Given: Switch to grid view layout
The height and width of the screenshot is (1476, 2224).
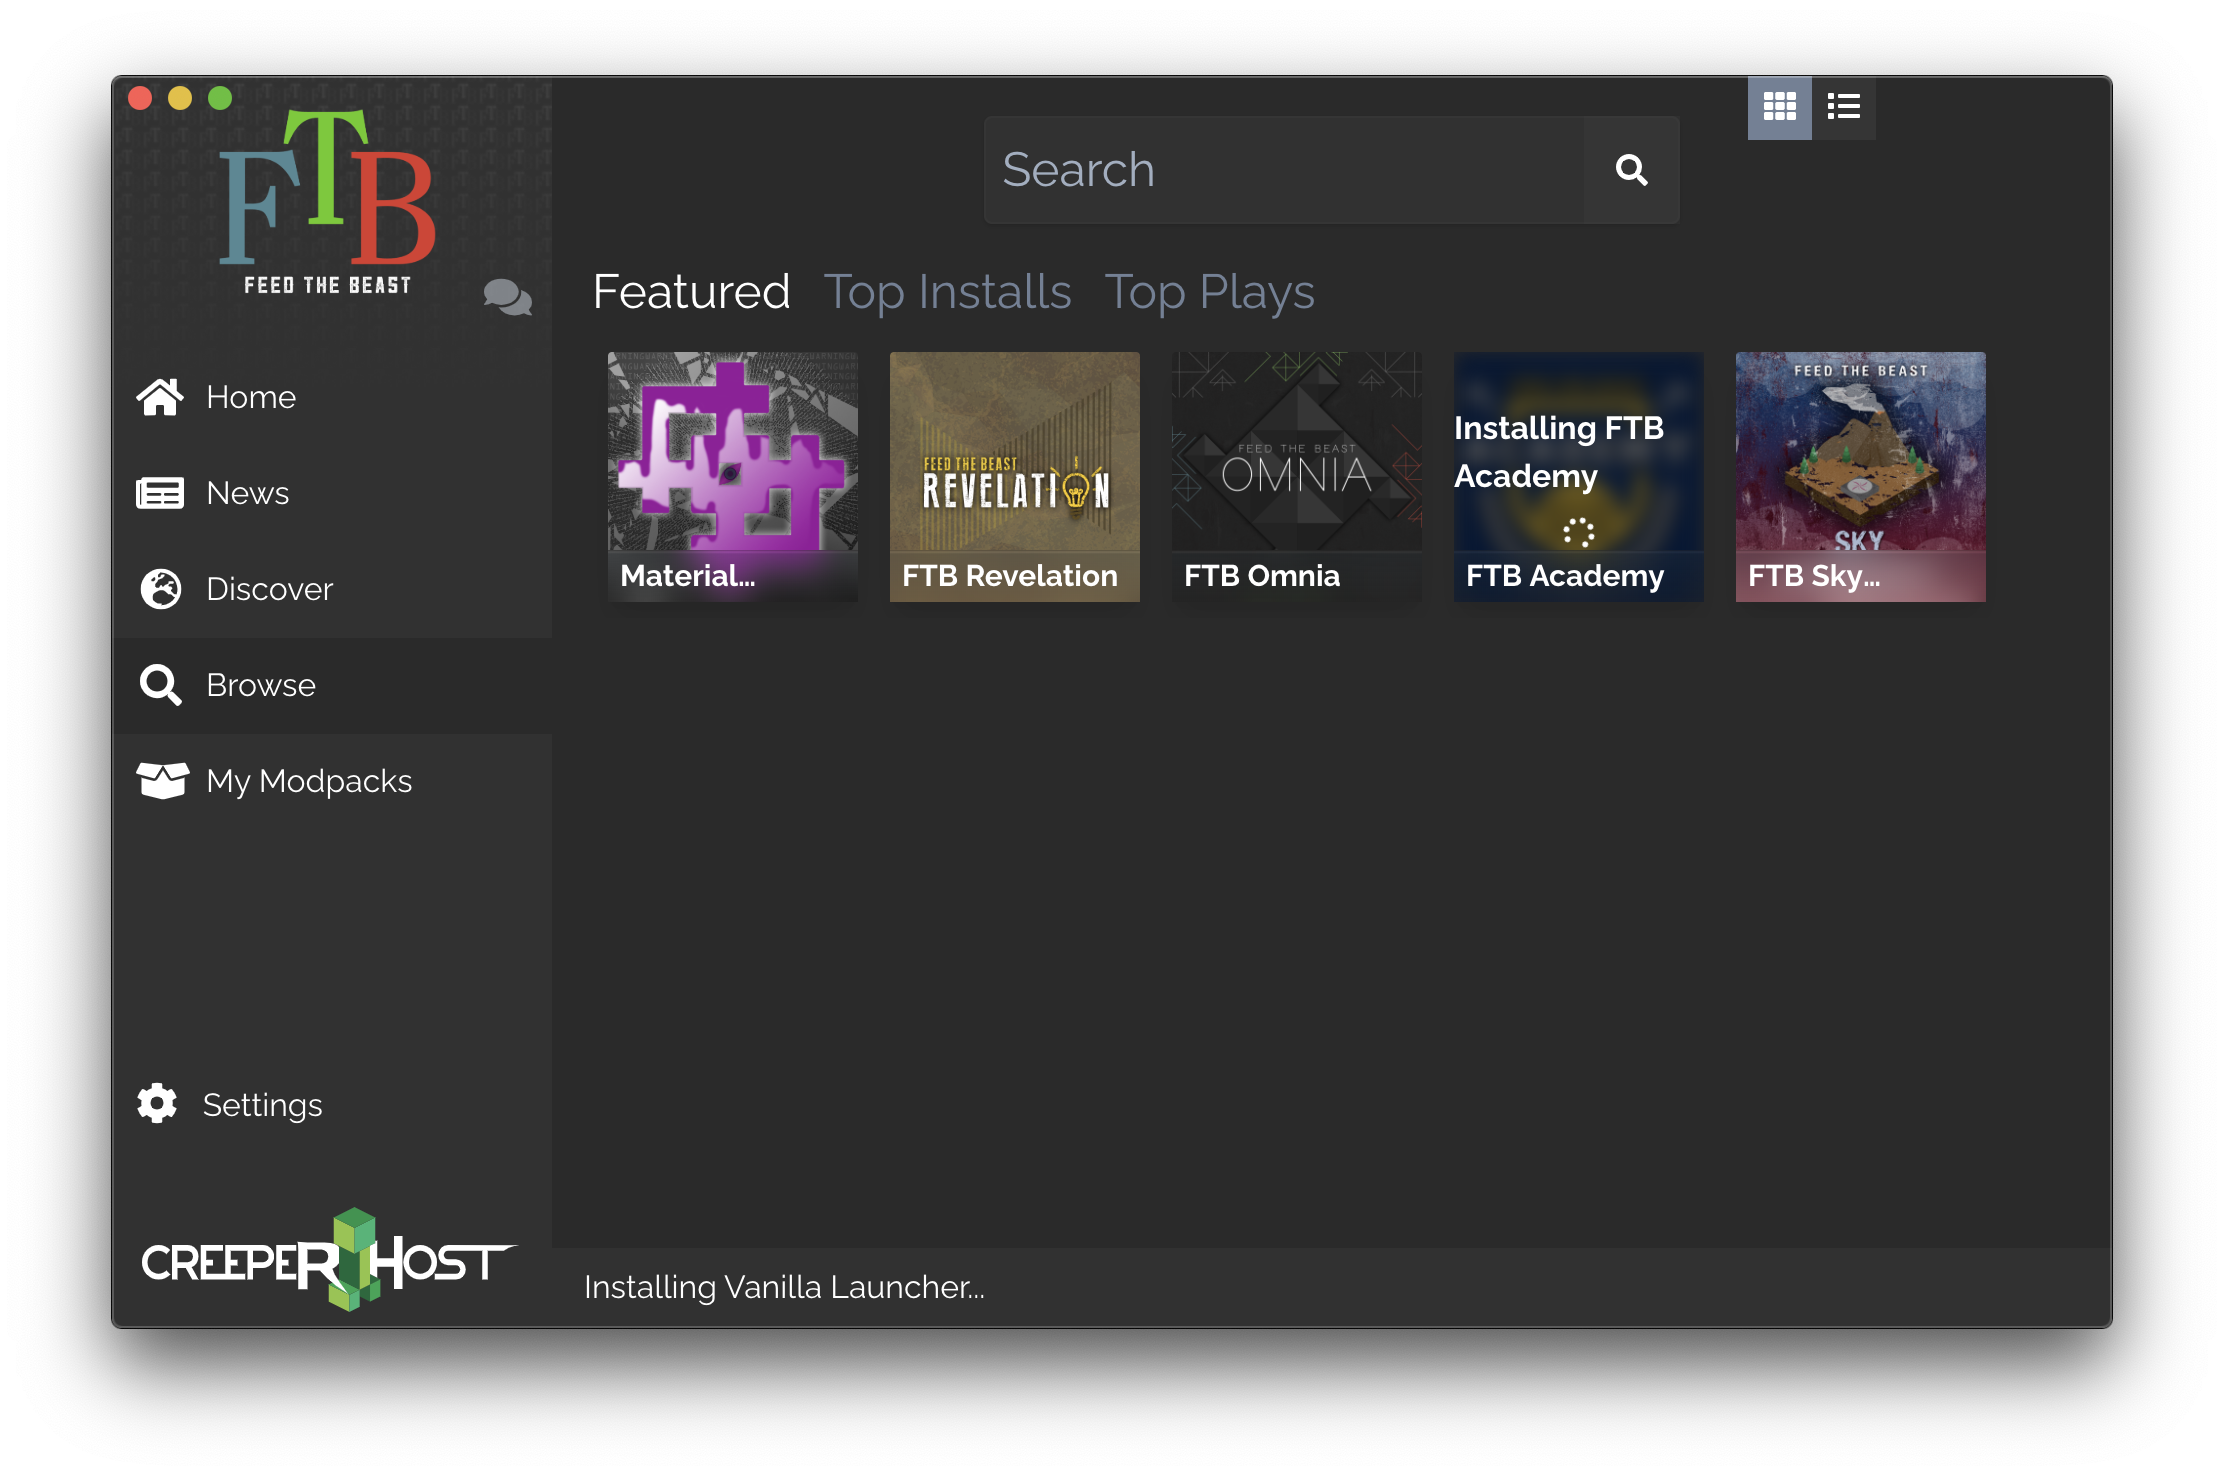Looking at the screenshot, I should 1779,107.
